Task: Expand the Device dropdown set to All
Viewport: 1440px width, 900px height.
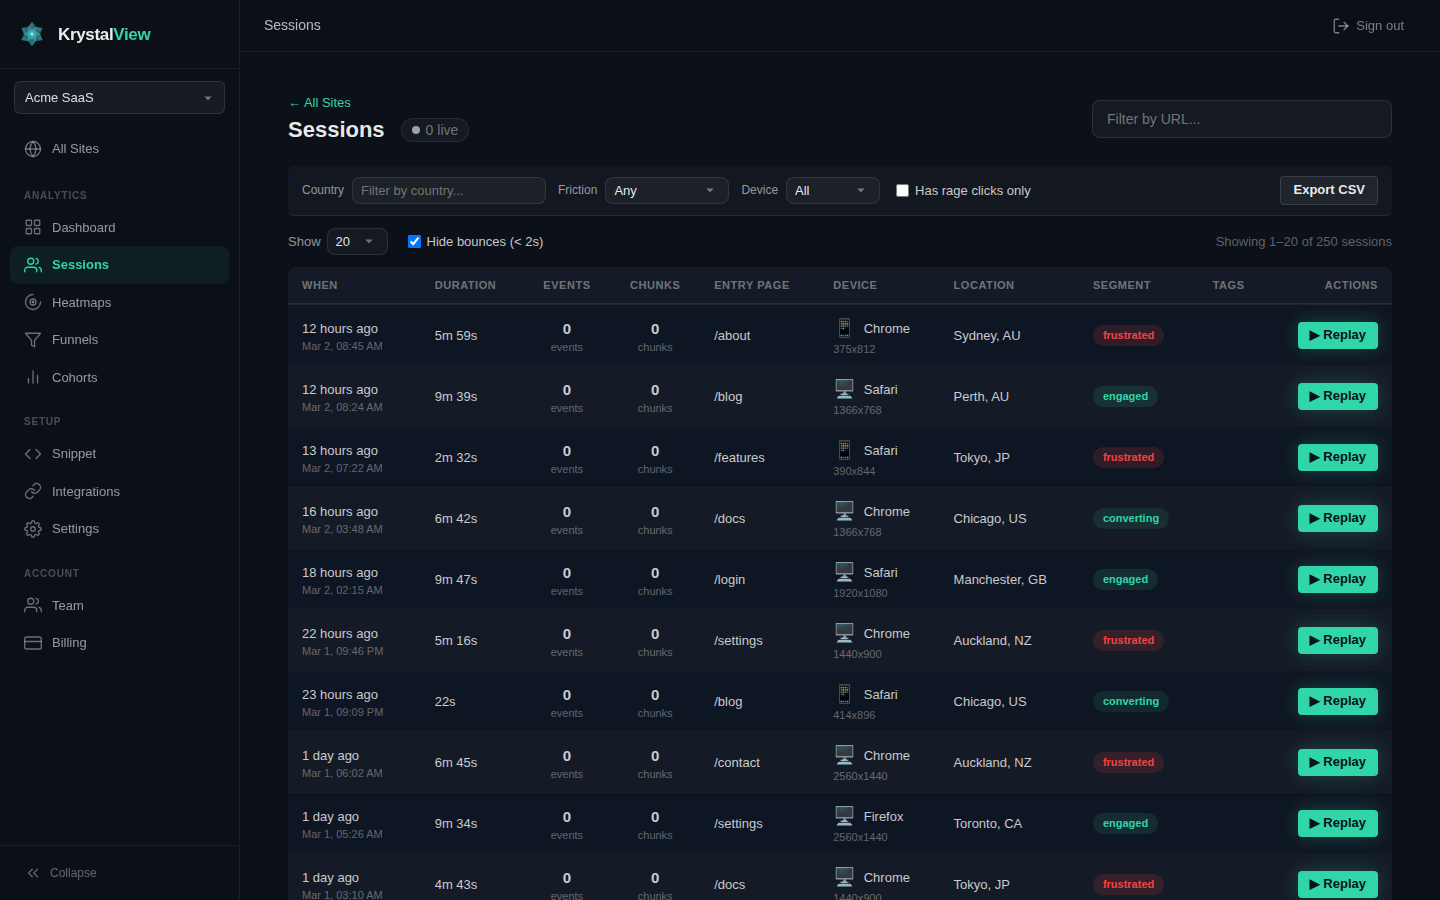Action: point(832,190)
